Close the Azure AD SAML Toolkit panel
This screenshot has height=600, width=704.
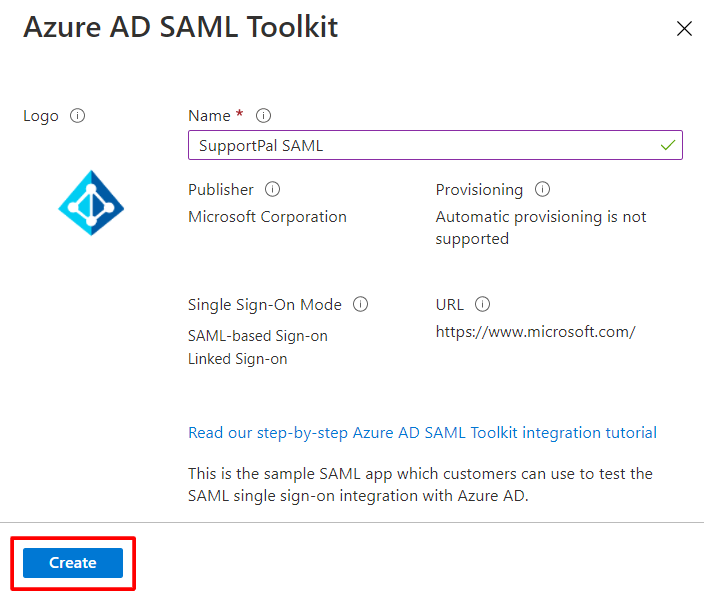click(684, 29)
